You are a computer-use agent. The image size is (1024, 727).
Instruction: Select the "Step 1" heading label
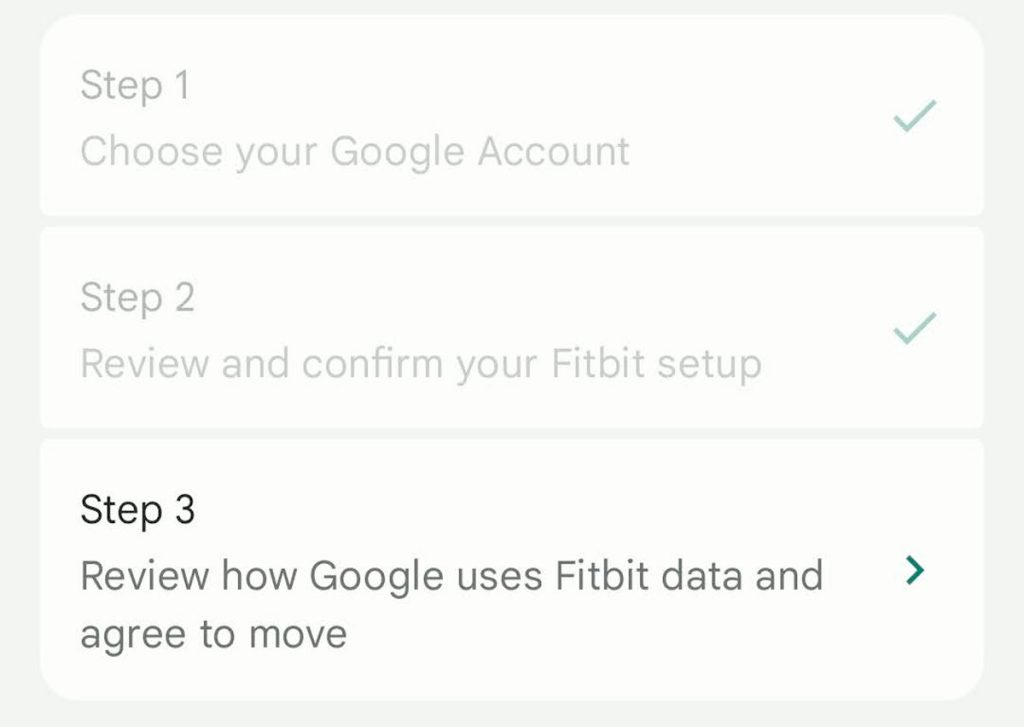pyautogui.click(x=135, y=85)
